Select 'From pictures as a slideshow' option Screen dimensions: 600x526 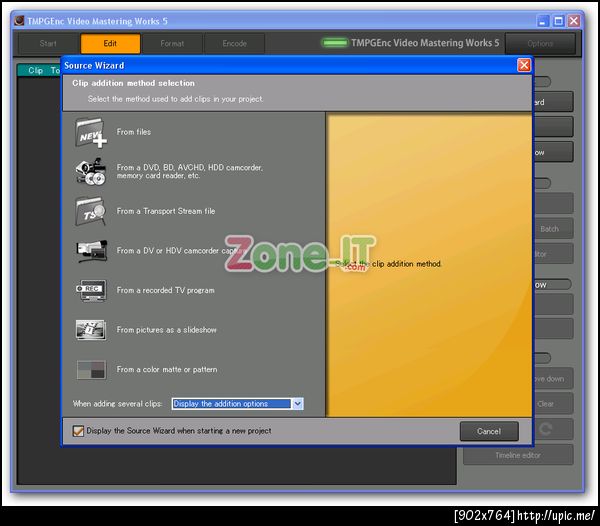pyautogui.click(x=166, y=330)
